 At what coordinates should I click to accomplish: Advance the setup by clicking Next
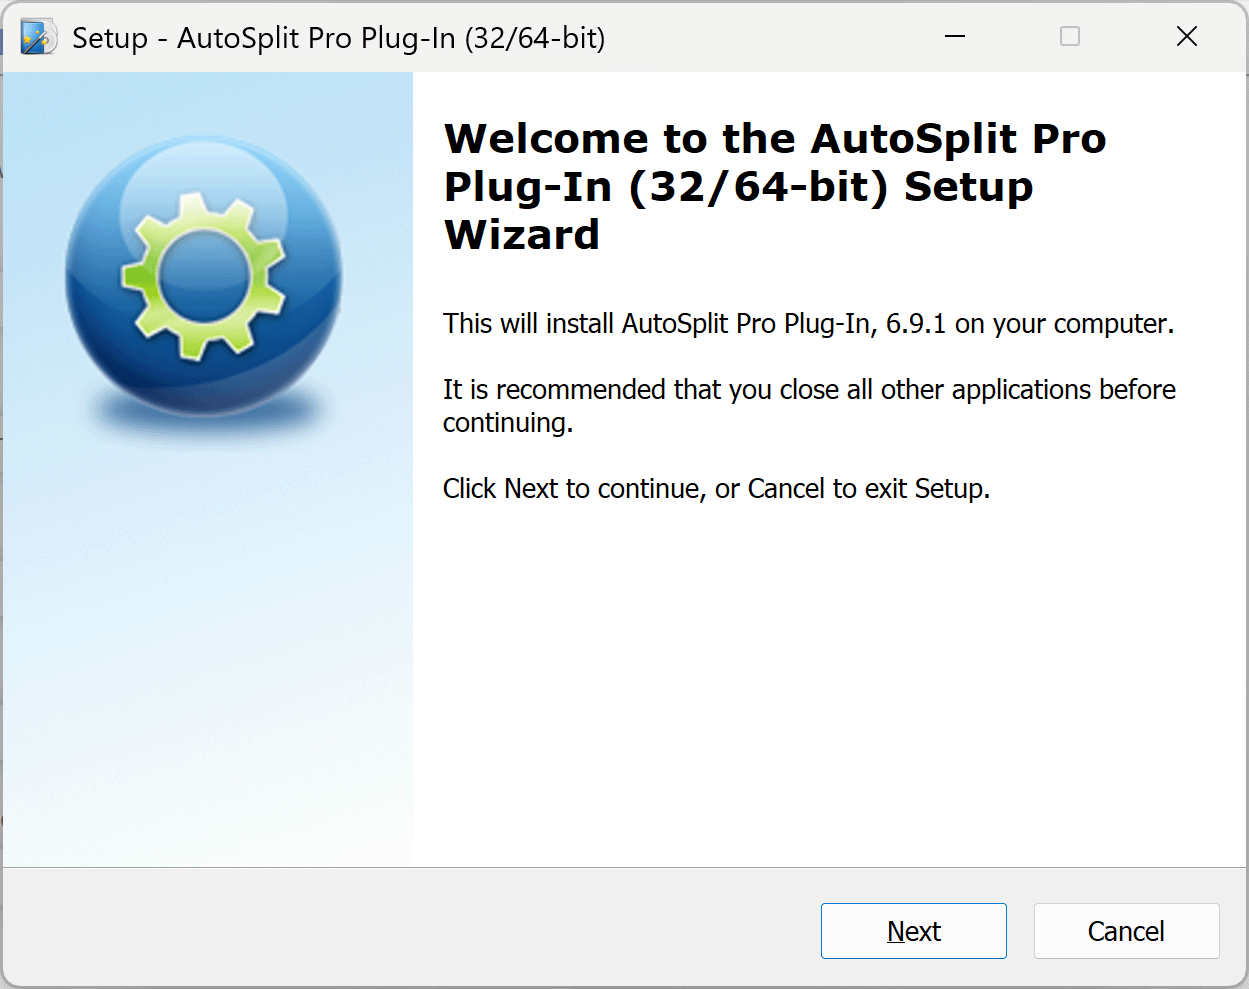[913, 930]
